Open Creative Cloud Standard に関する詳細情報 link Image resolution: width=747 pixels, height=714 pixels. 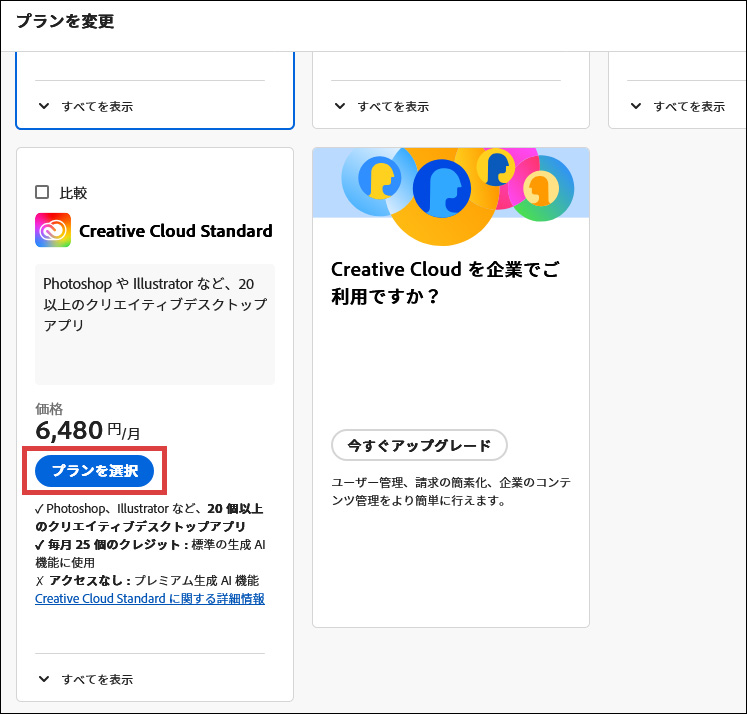pos(150,599)
